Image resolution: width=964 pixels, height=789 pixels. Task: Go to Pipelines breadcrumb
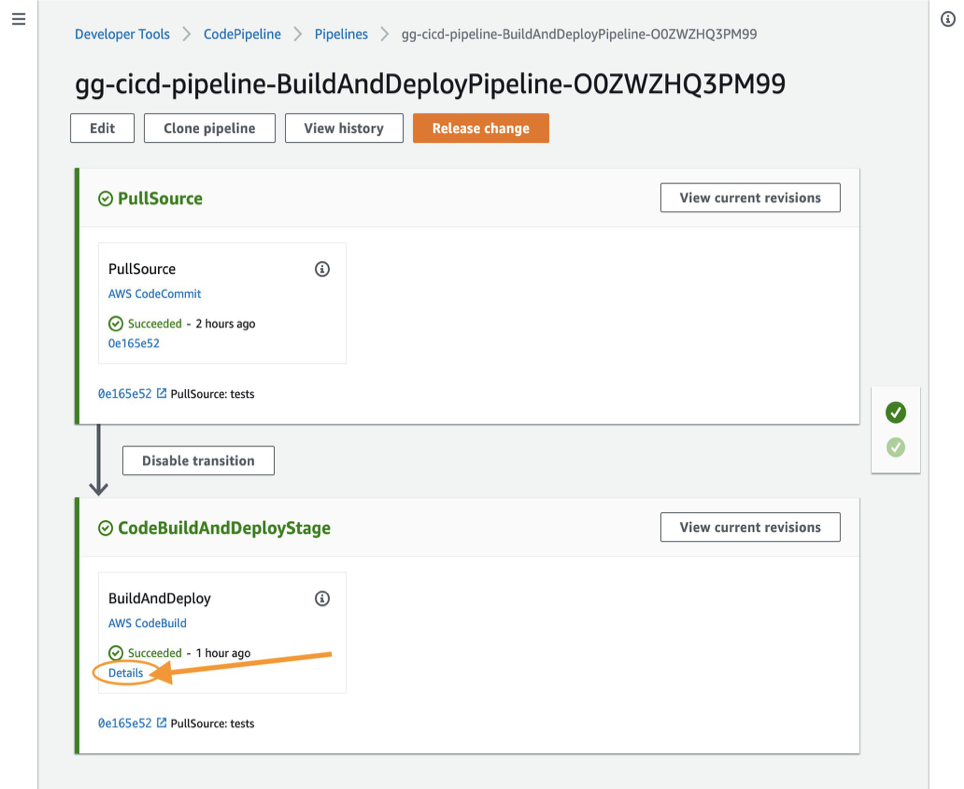(x=341, y=34)
